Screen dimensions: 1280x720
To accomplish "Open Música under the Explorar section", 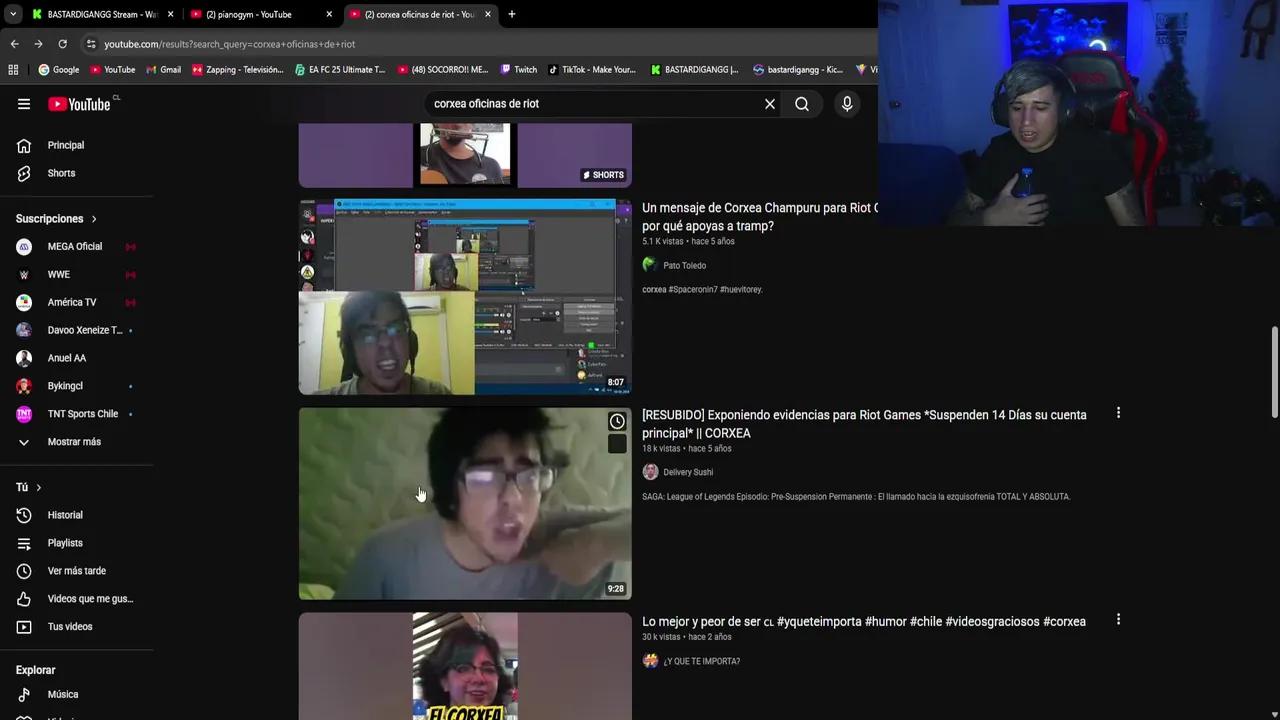I will point(62,693).
